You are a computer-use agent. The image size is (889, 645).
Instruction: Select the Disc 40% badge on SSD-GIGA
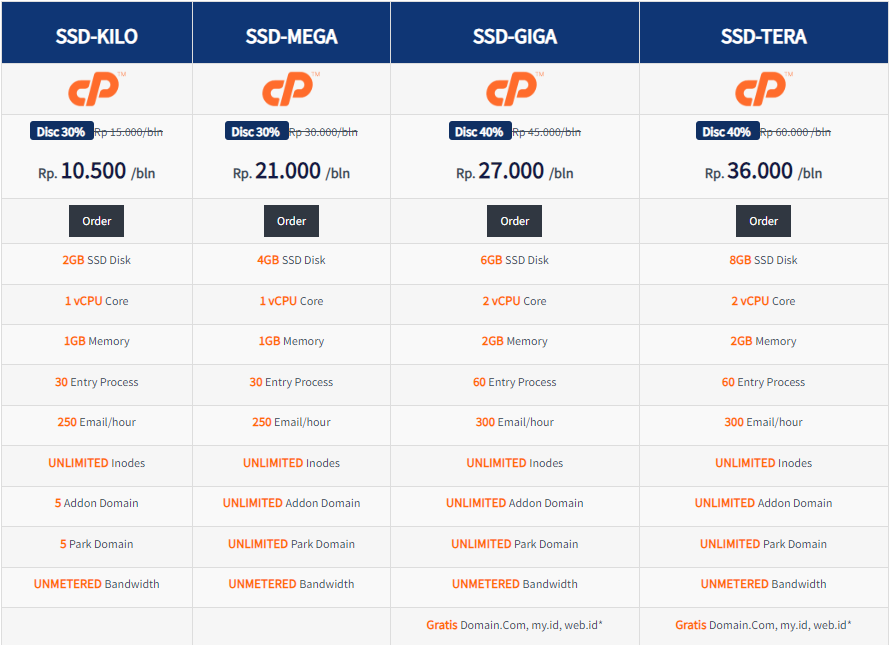[479, 130]
